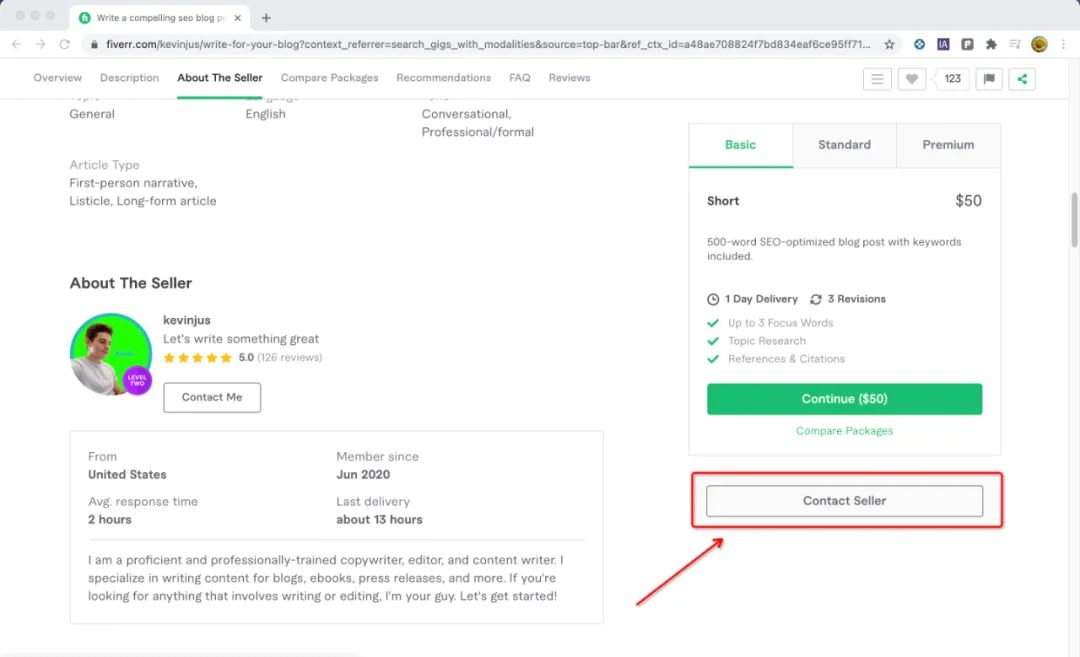Bookmark this page with the star icon
Viewport: 1080px width, 657px height.
pos(889,44)
